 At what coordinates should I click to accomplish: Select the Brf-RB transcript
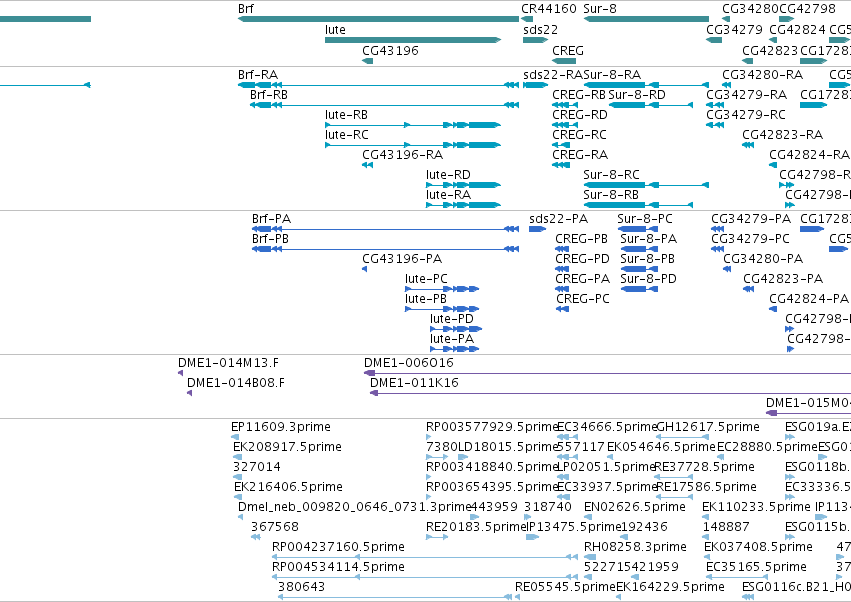click(x=384, y=105)
